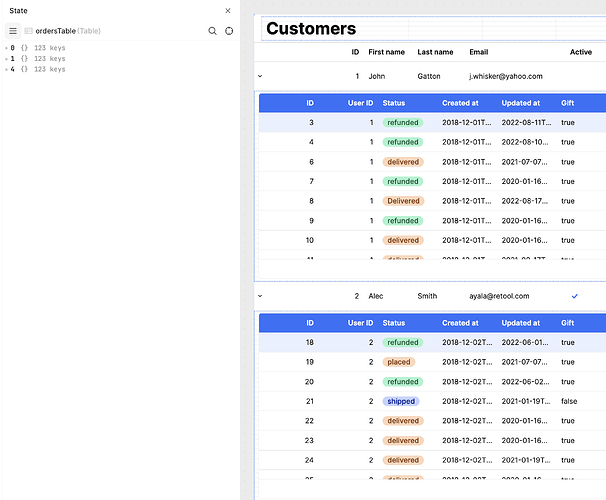Screen dimensions: 606x500
Task: Expand state key 1
Action: 5,58
